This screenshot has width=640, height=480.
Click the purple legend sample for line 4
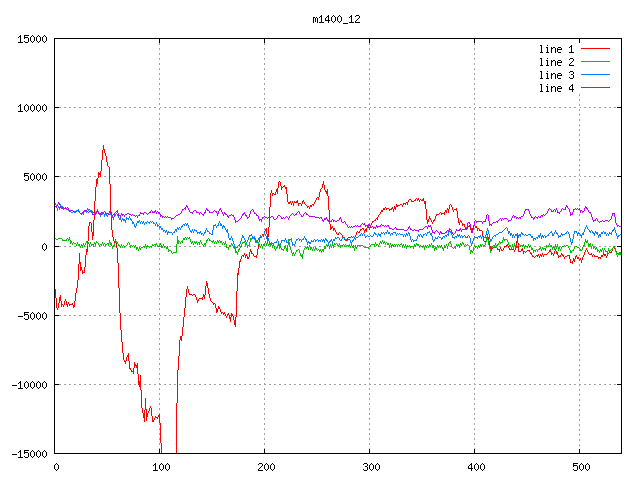596,88
